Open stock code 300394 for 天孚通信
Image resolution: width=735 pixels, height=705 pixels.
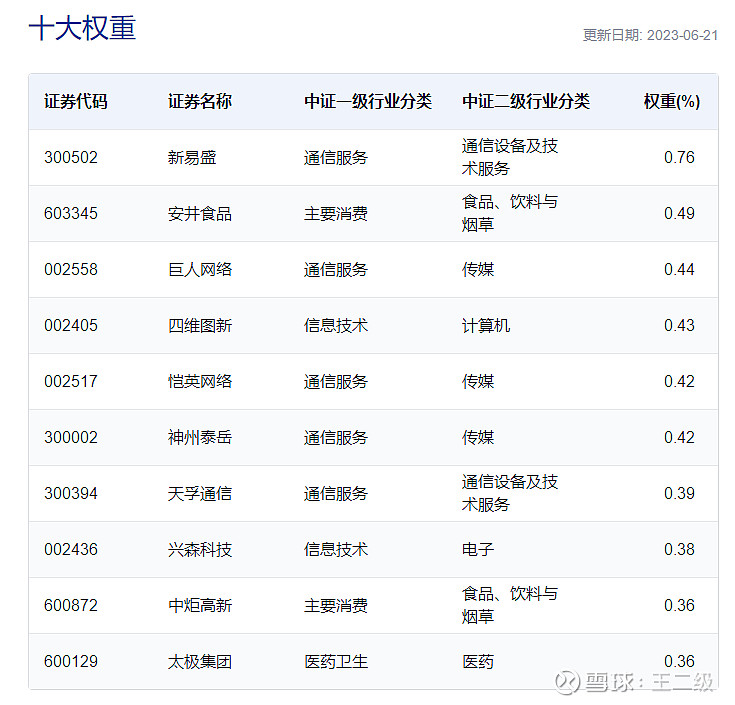point(71,493)
